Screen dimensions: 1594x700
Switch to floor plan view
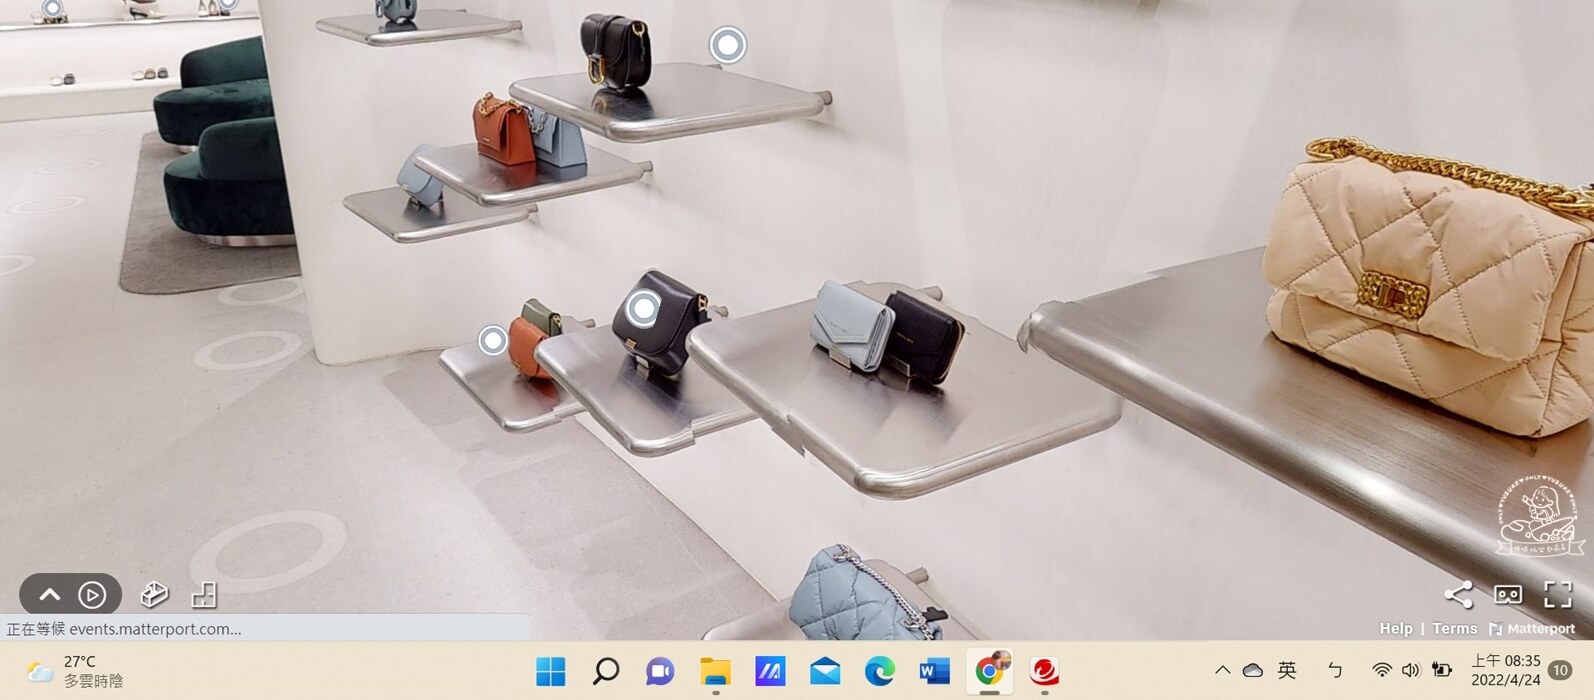204,595
